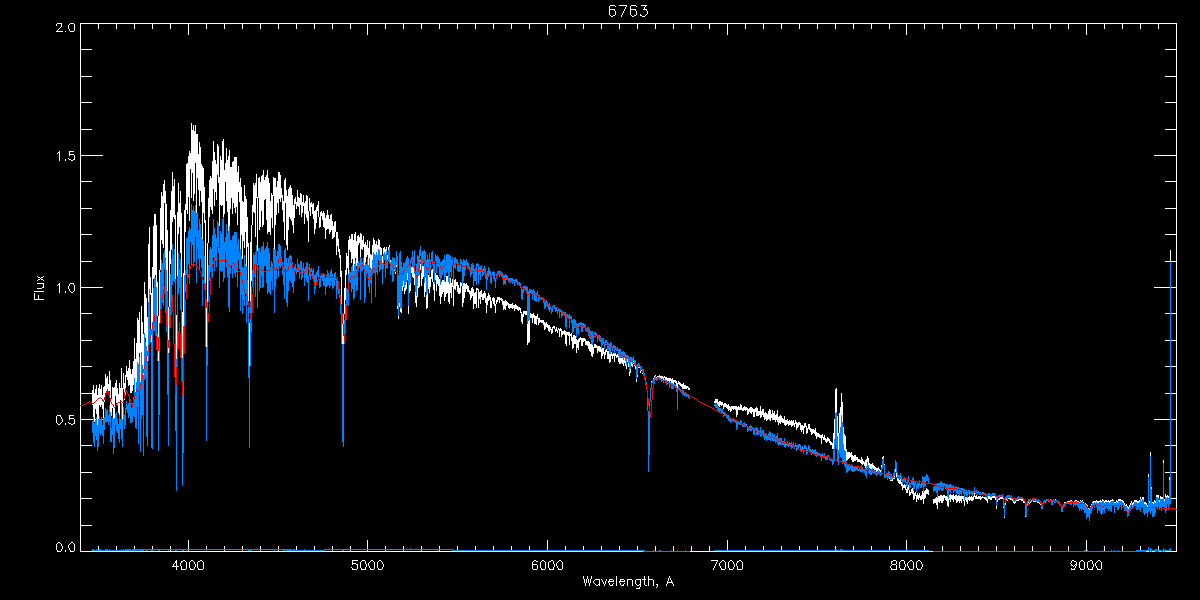Click the emission spike near 7600 Å
The width and height of the screenshot is (1200, 600).
[838, 425]
